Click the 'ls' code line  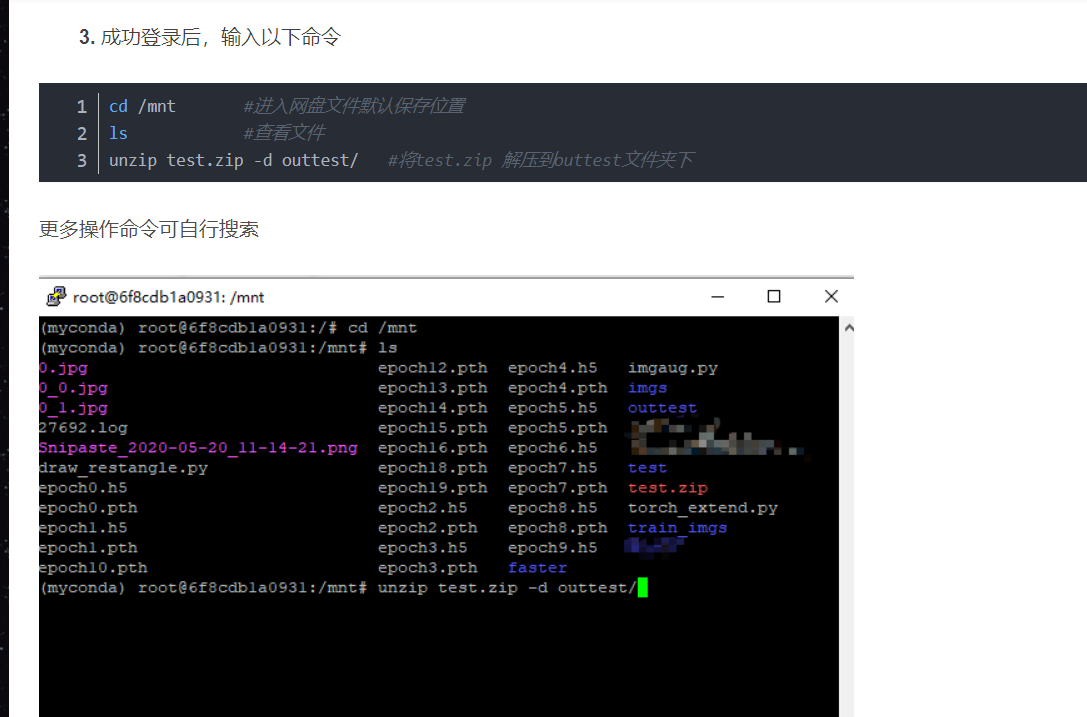(119, 133)
